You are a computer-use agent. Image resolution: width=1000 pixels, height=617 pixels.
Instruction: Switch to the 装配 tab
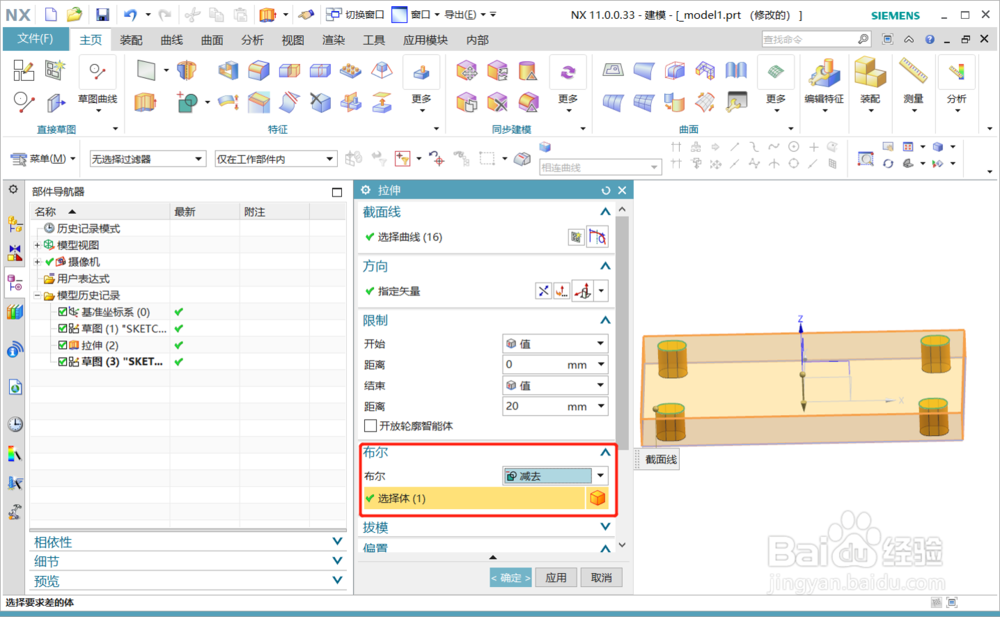pos(131,40)
